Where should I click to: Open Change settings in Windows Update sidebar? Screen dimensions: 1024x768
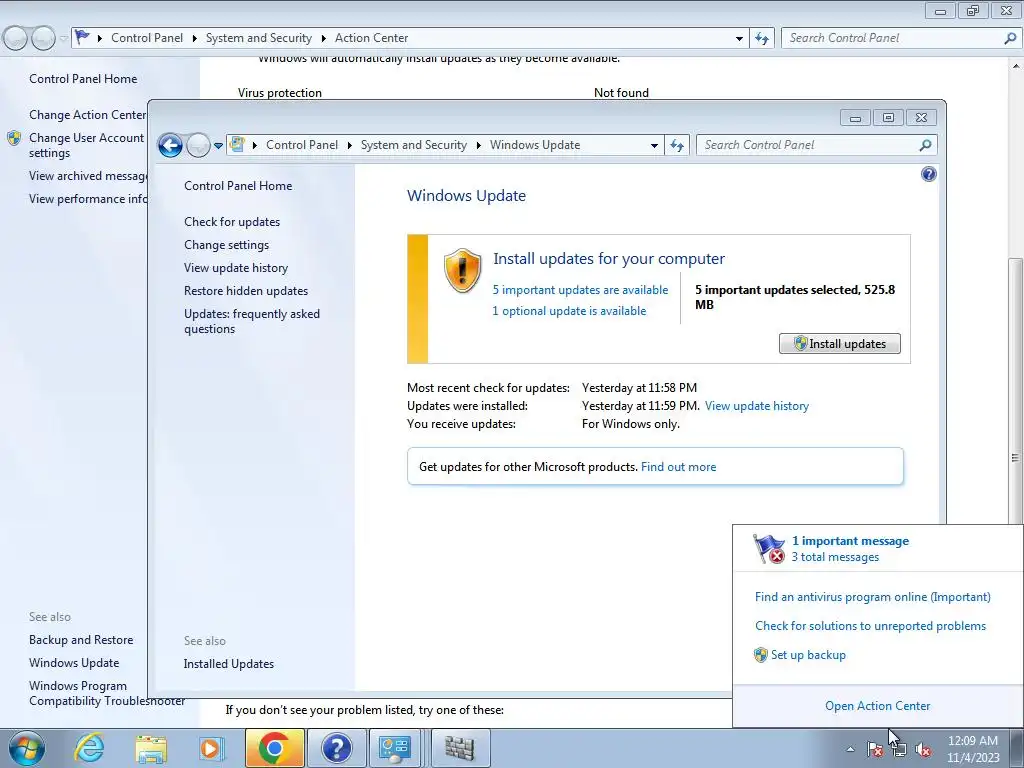click(x=226, y=245)
